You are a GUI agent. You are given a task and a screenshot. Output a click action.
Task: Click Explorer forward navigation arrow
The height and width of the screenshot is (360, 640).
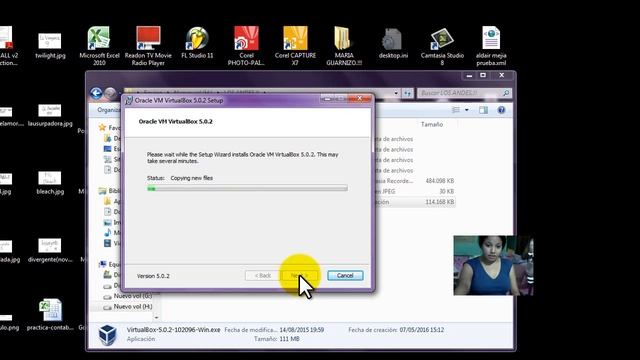pos(110,93)
